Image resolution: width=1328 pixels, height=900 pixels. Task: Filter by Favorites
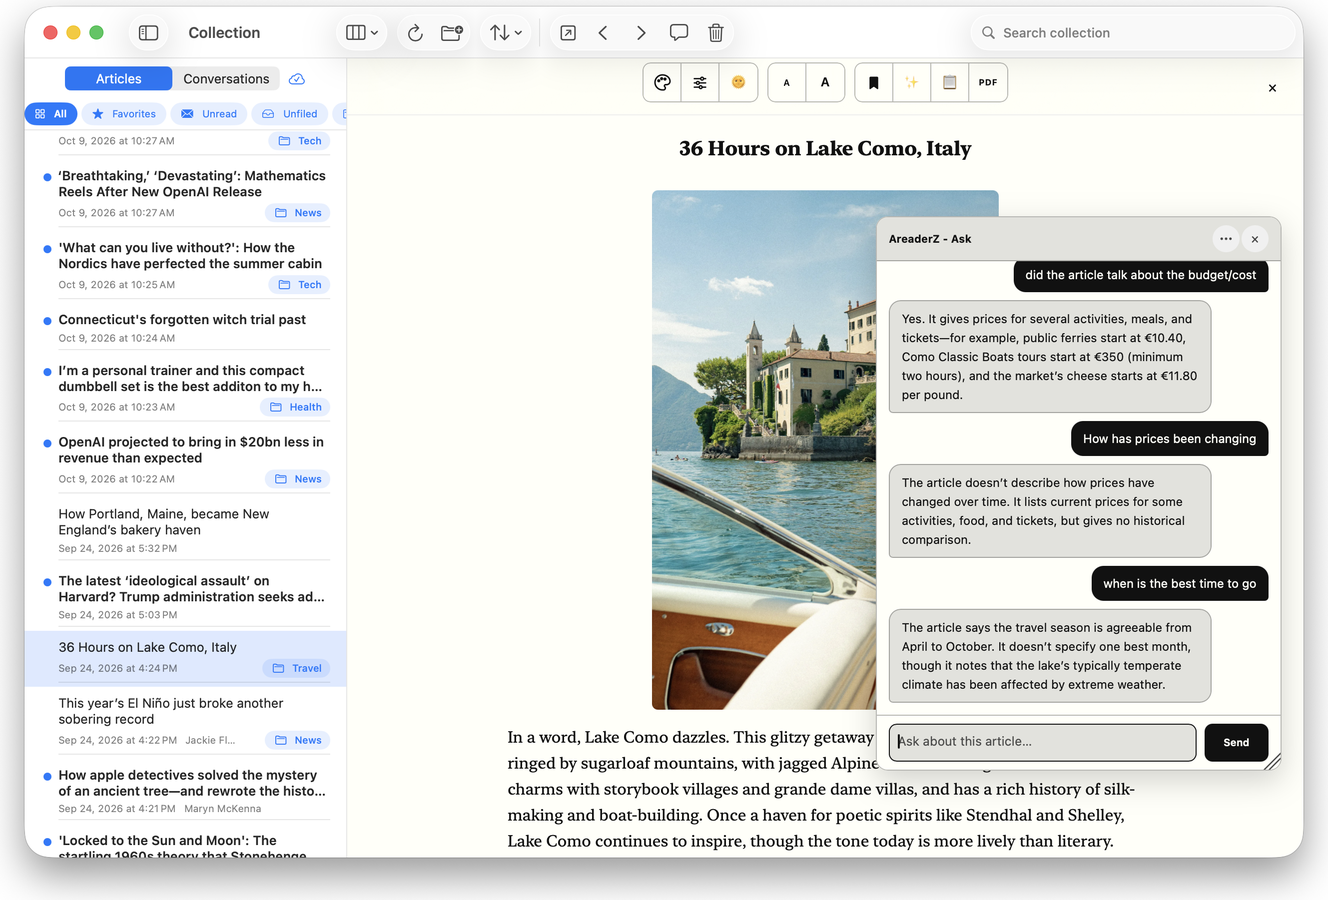click(x=124, y=114)
